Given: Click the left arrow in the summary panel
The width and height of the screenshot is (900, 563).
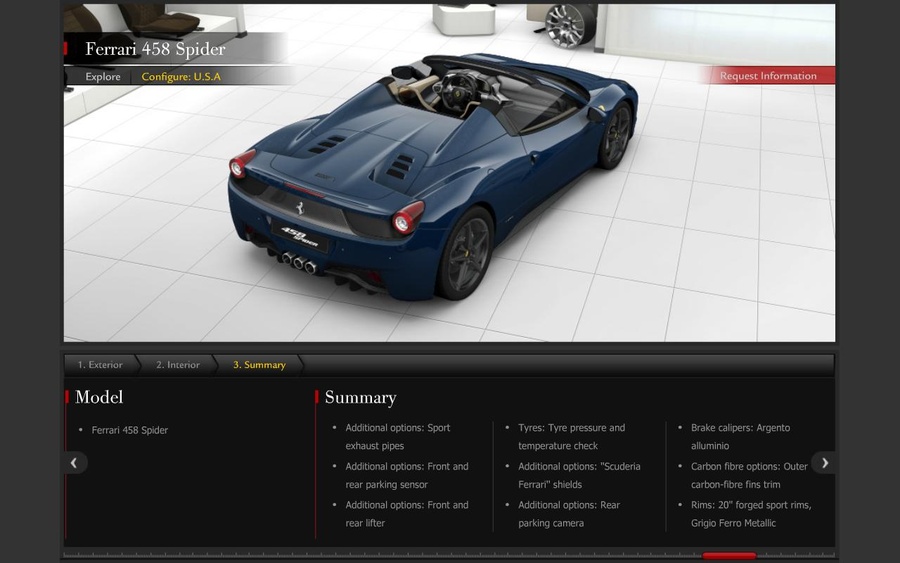Looking at the screenshot, I should pos(74,463).
